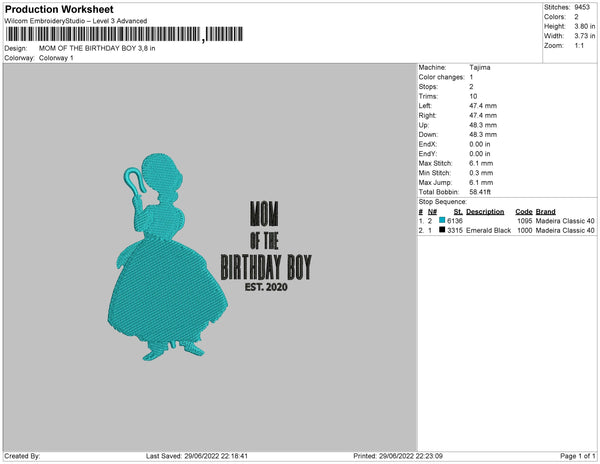Click thread code 1000 in stop sequence
The height and width of the screenshot is (464, 600).
pyautogui.click(x=525, y=230)
